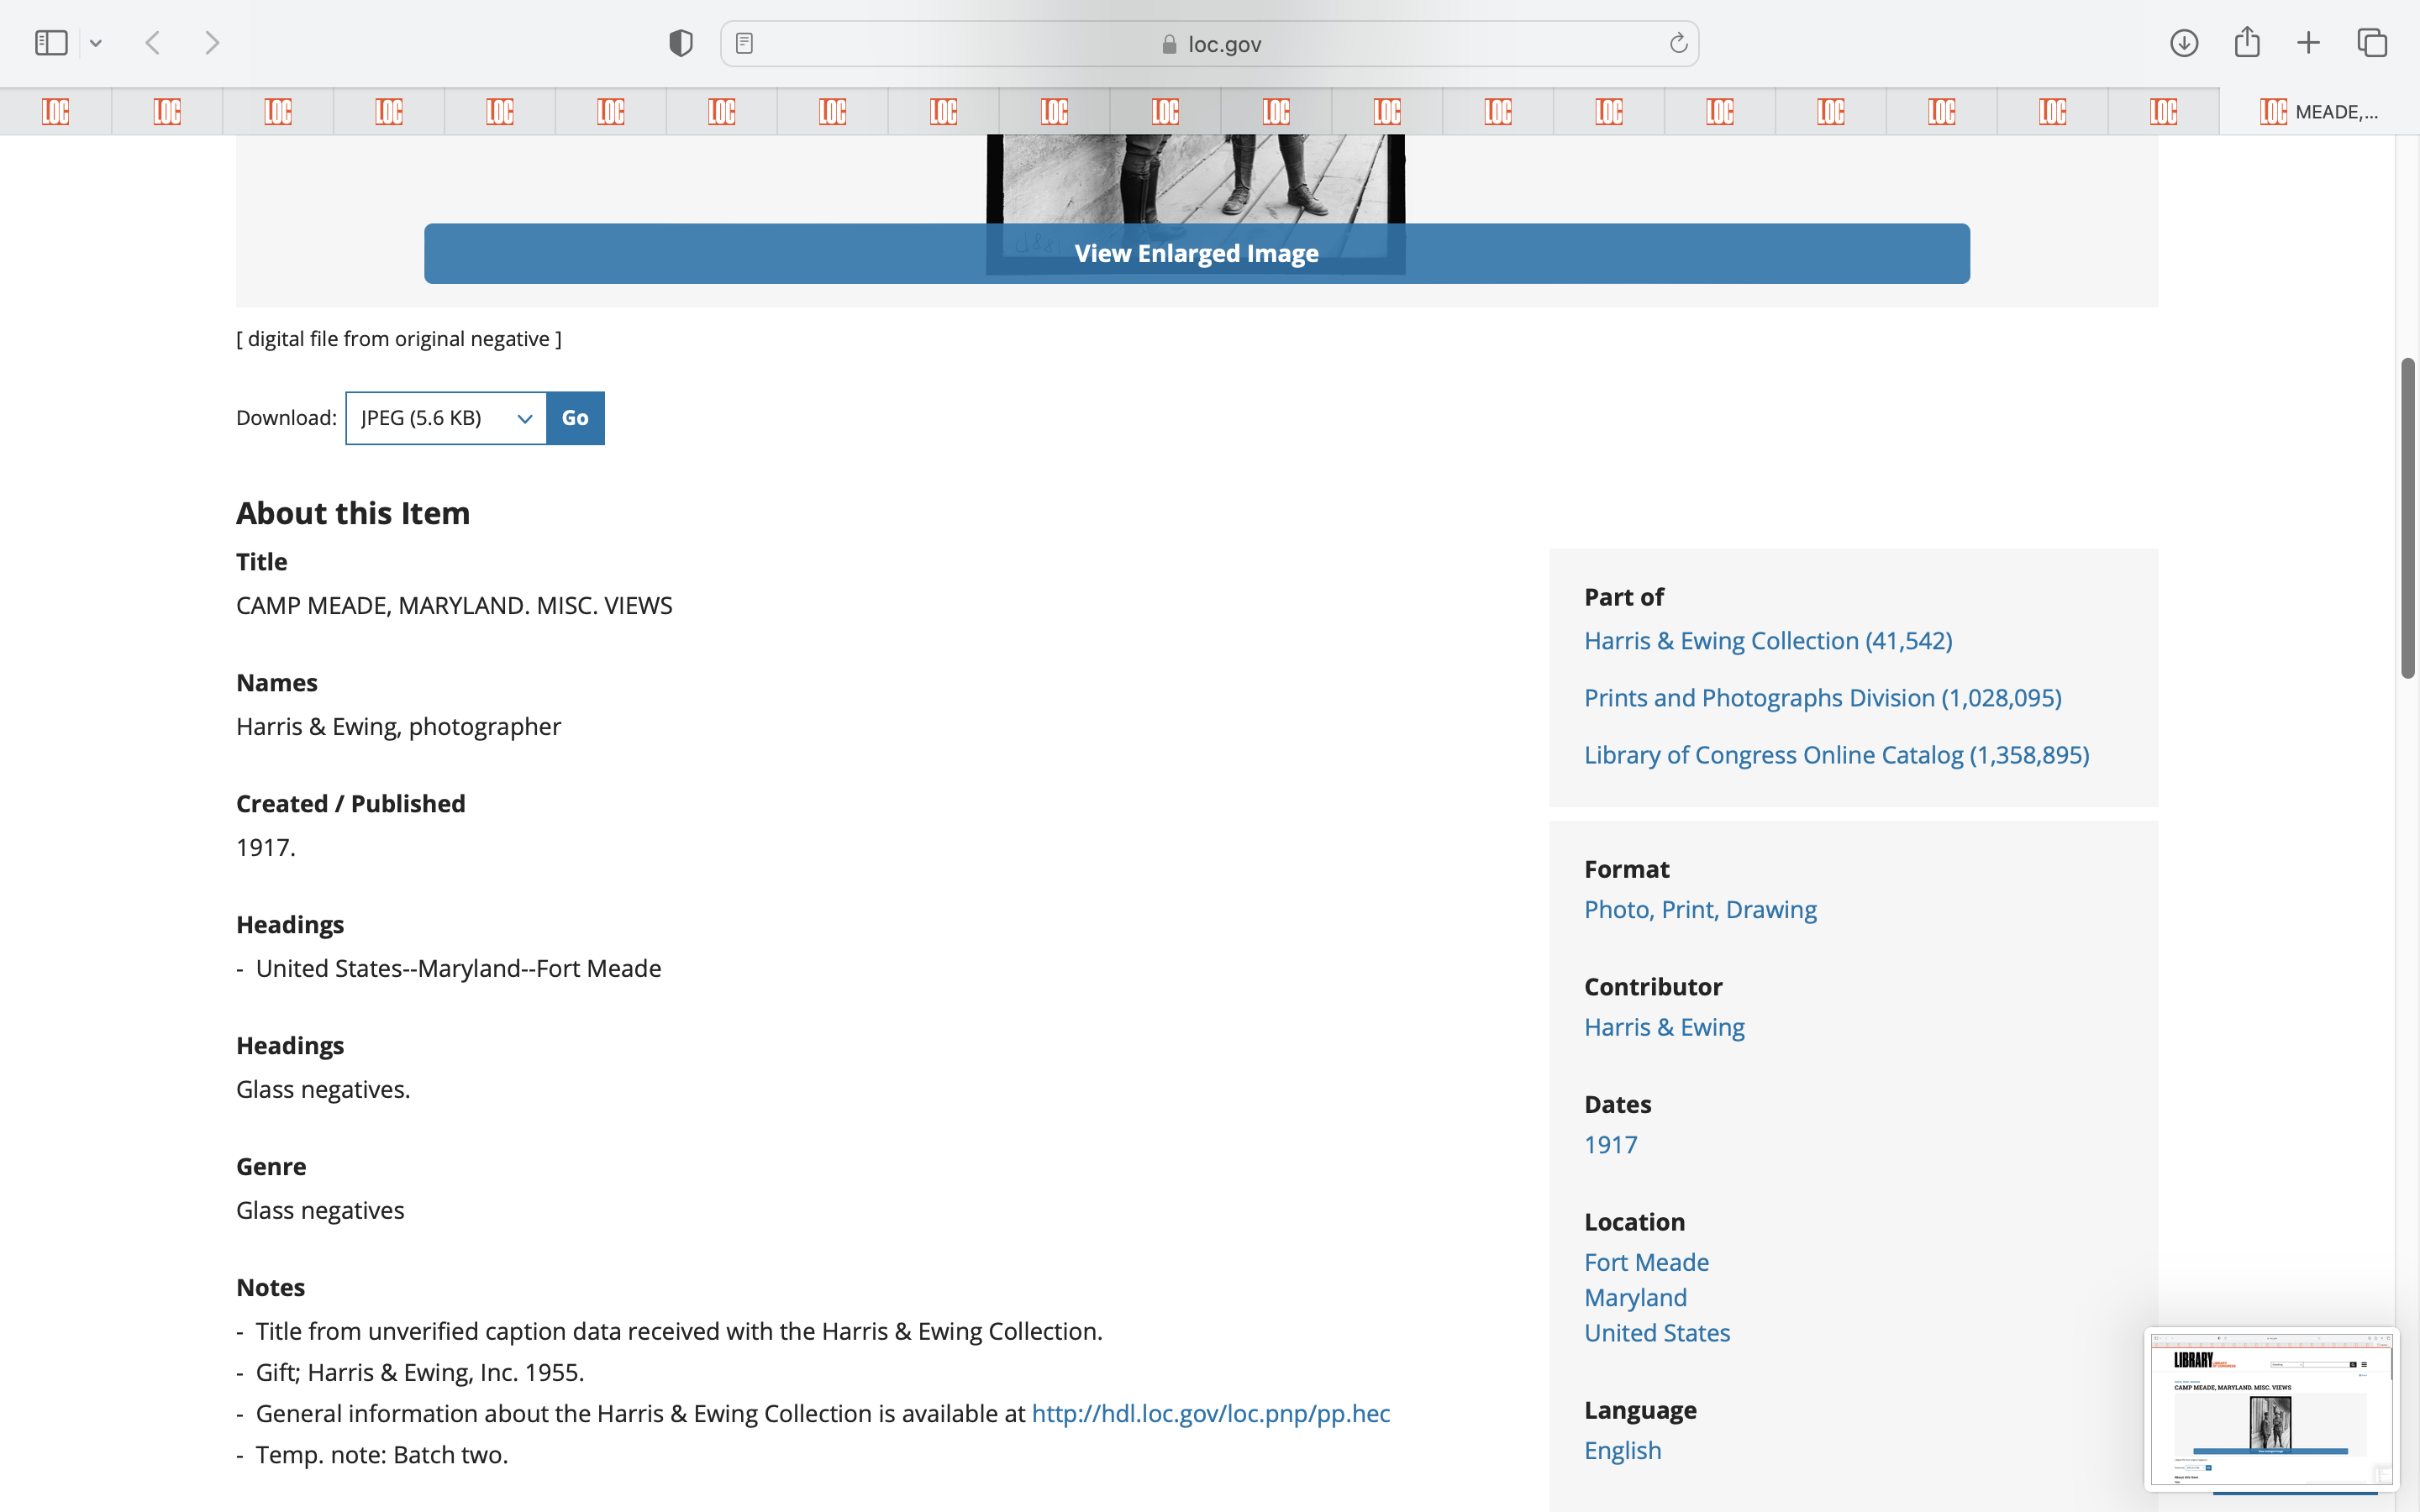Click the reader view page icon
This screenshot has width=2420, height=1512.
744,43
